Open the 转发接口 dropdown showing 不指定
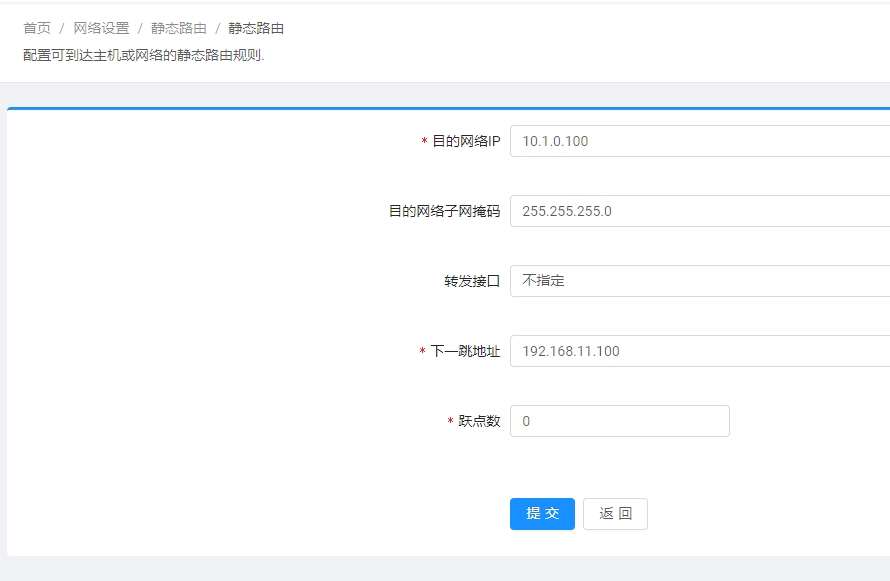Screen dimensions: 890x581 point(700,281)
